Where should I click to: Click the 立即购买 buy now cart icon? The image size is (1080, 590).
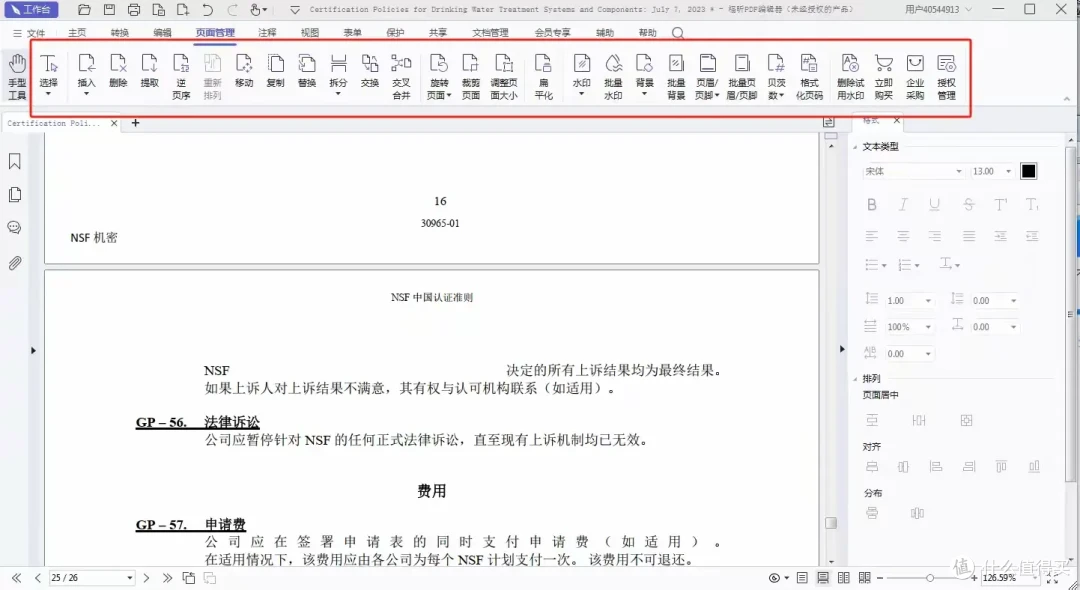pyautogui.click(x=884, y=65)
